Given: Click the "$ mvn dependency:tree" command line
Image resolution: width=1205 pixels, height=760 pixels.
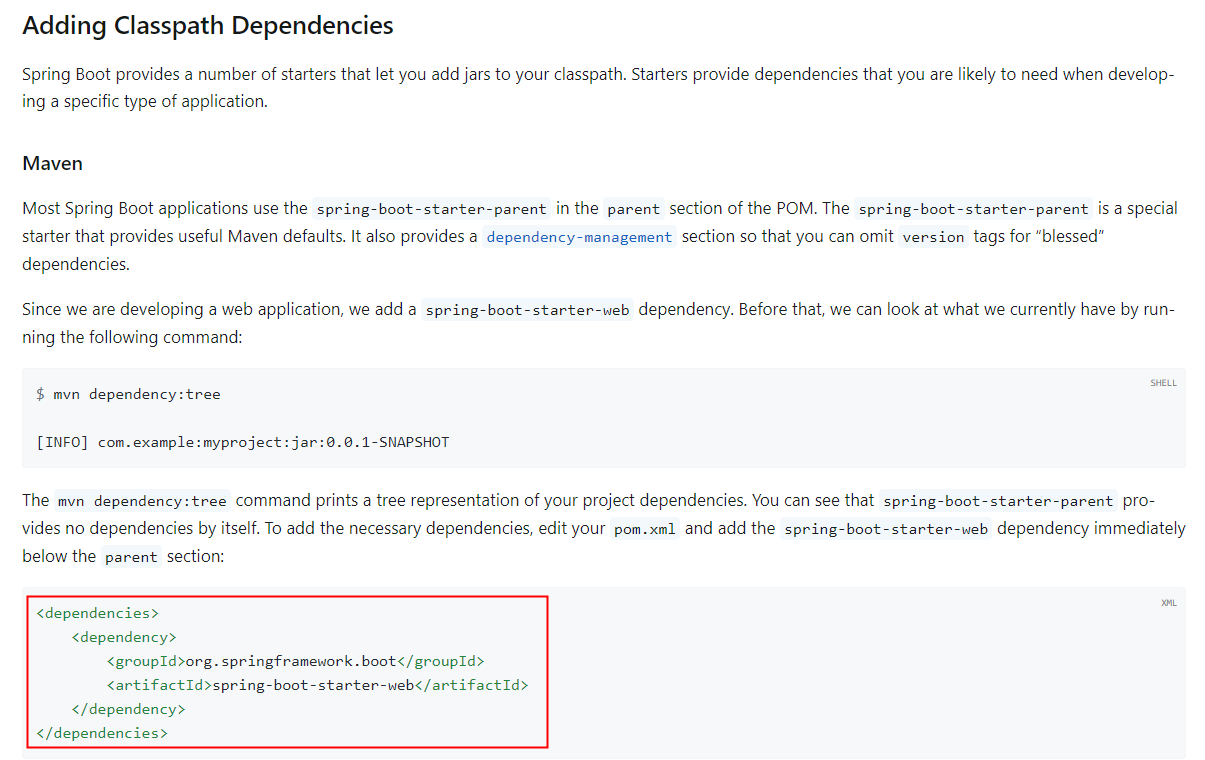Looking at the screenshot, I should point(128,394).
